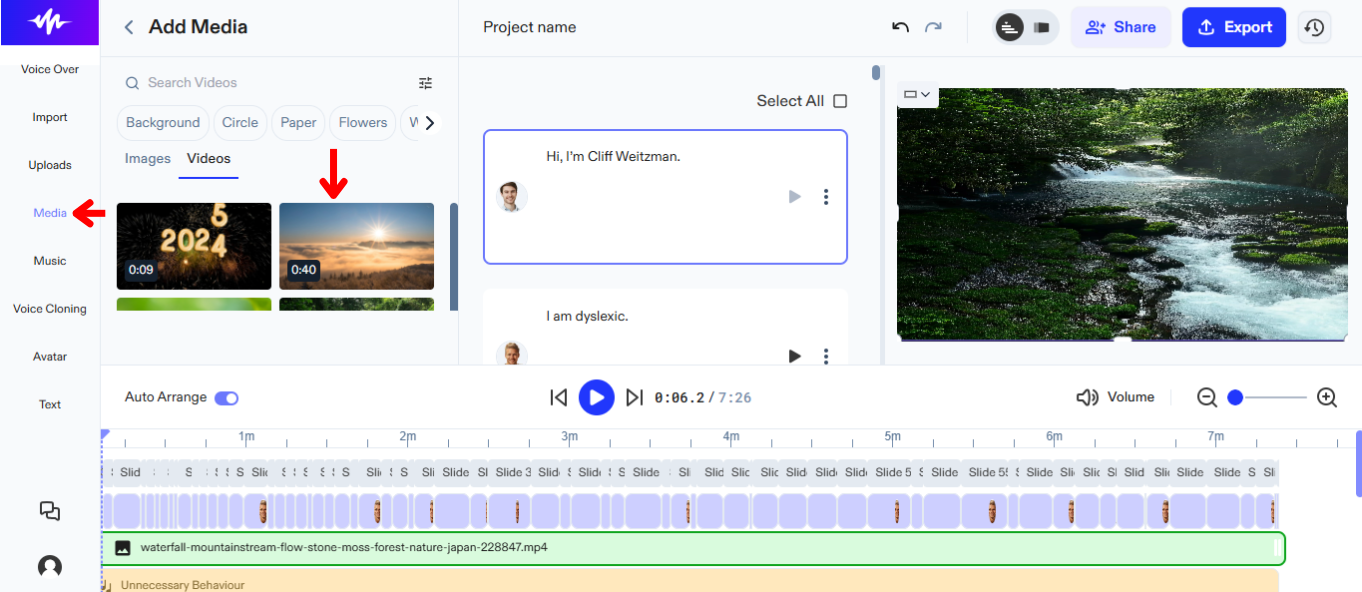This screenshot has height=592, width=1362.
Task: Zoom out of the timeline
Action: 1207,397
